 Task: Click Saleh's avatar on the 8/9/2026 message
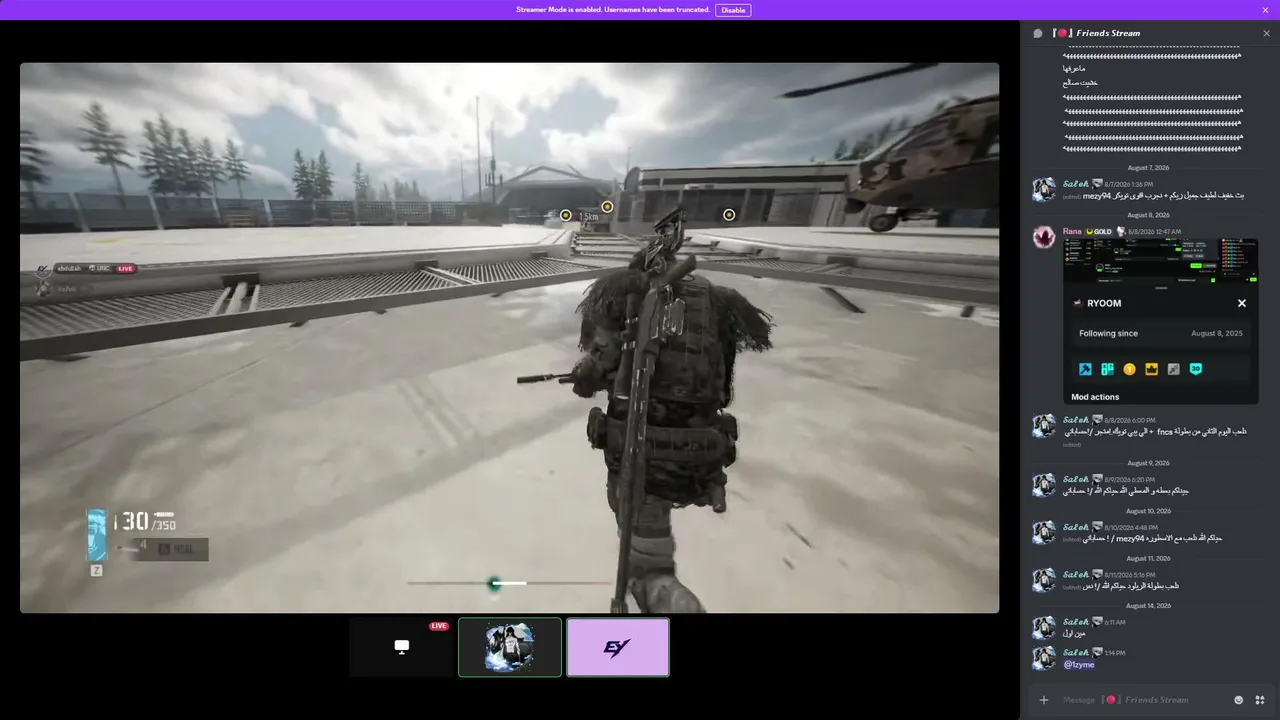[1044, 485]
